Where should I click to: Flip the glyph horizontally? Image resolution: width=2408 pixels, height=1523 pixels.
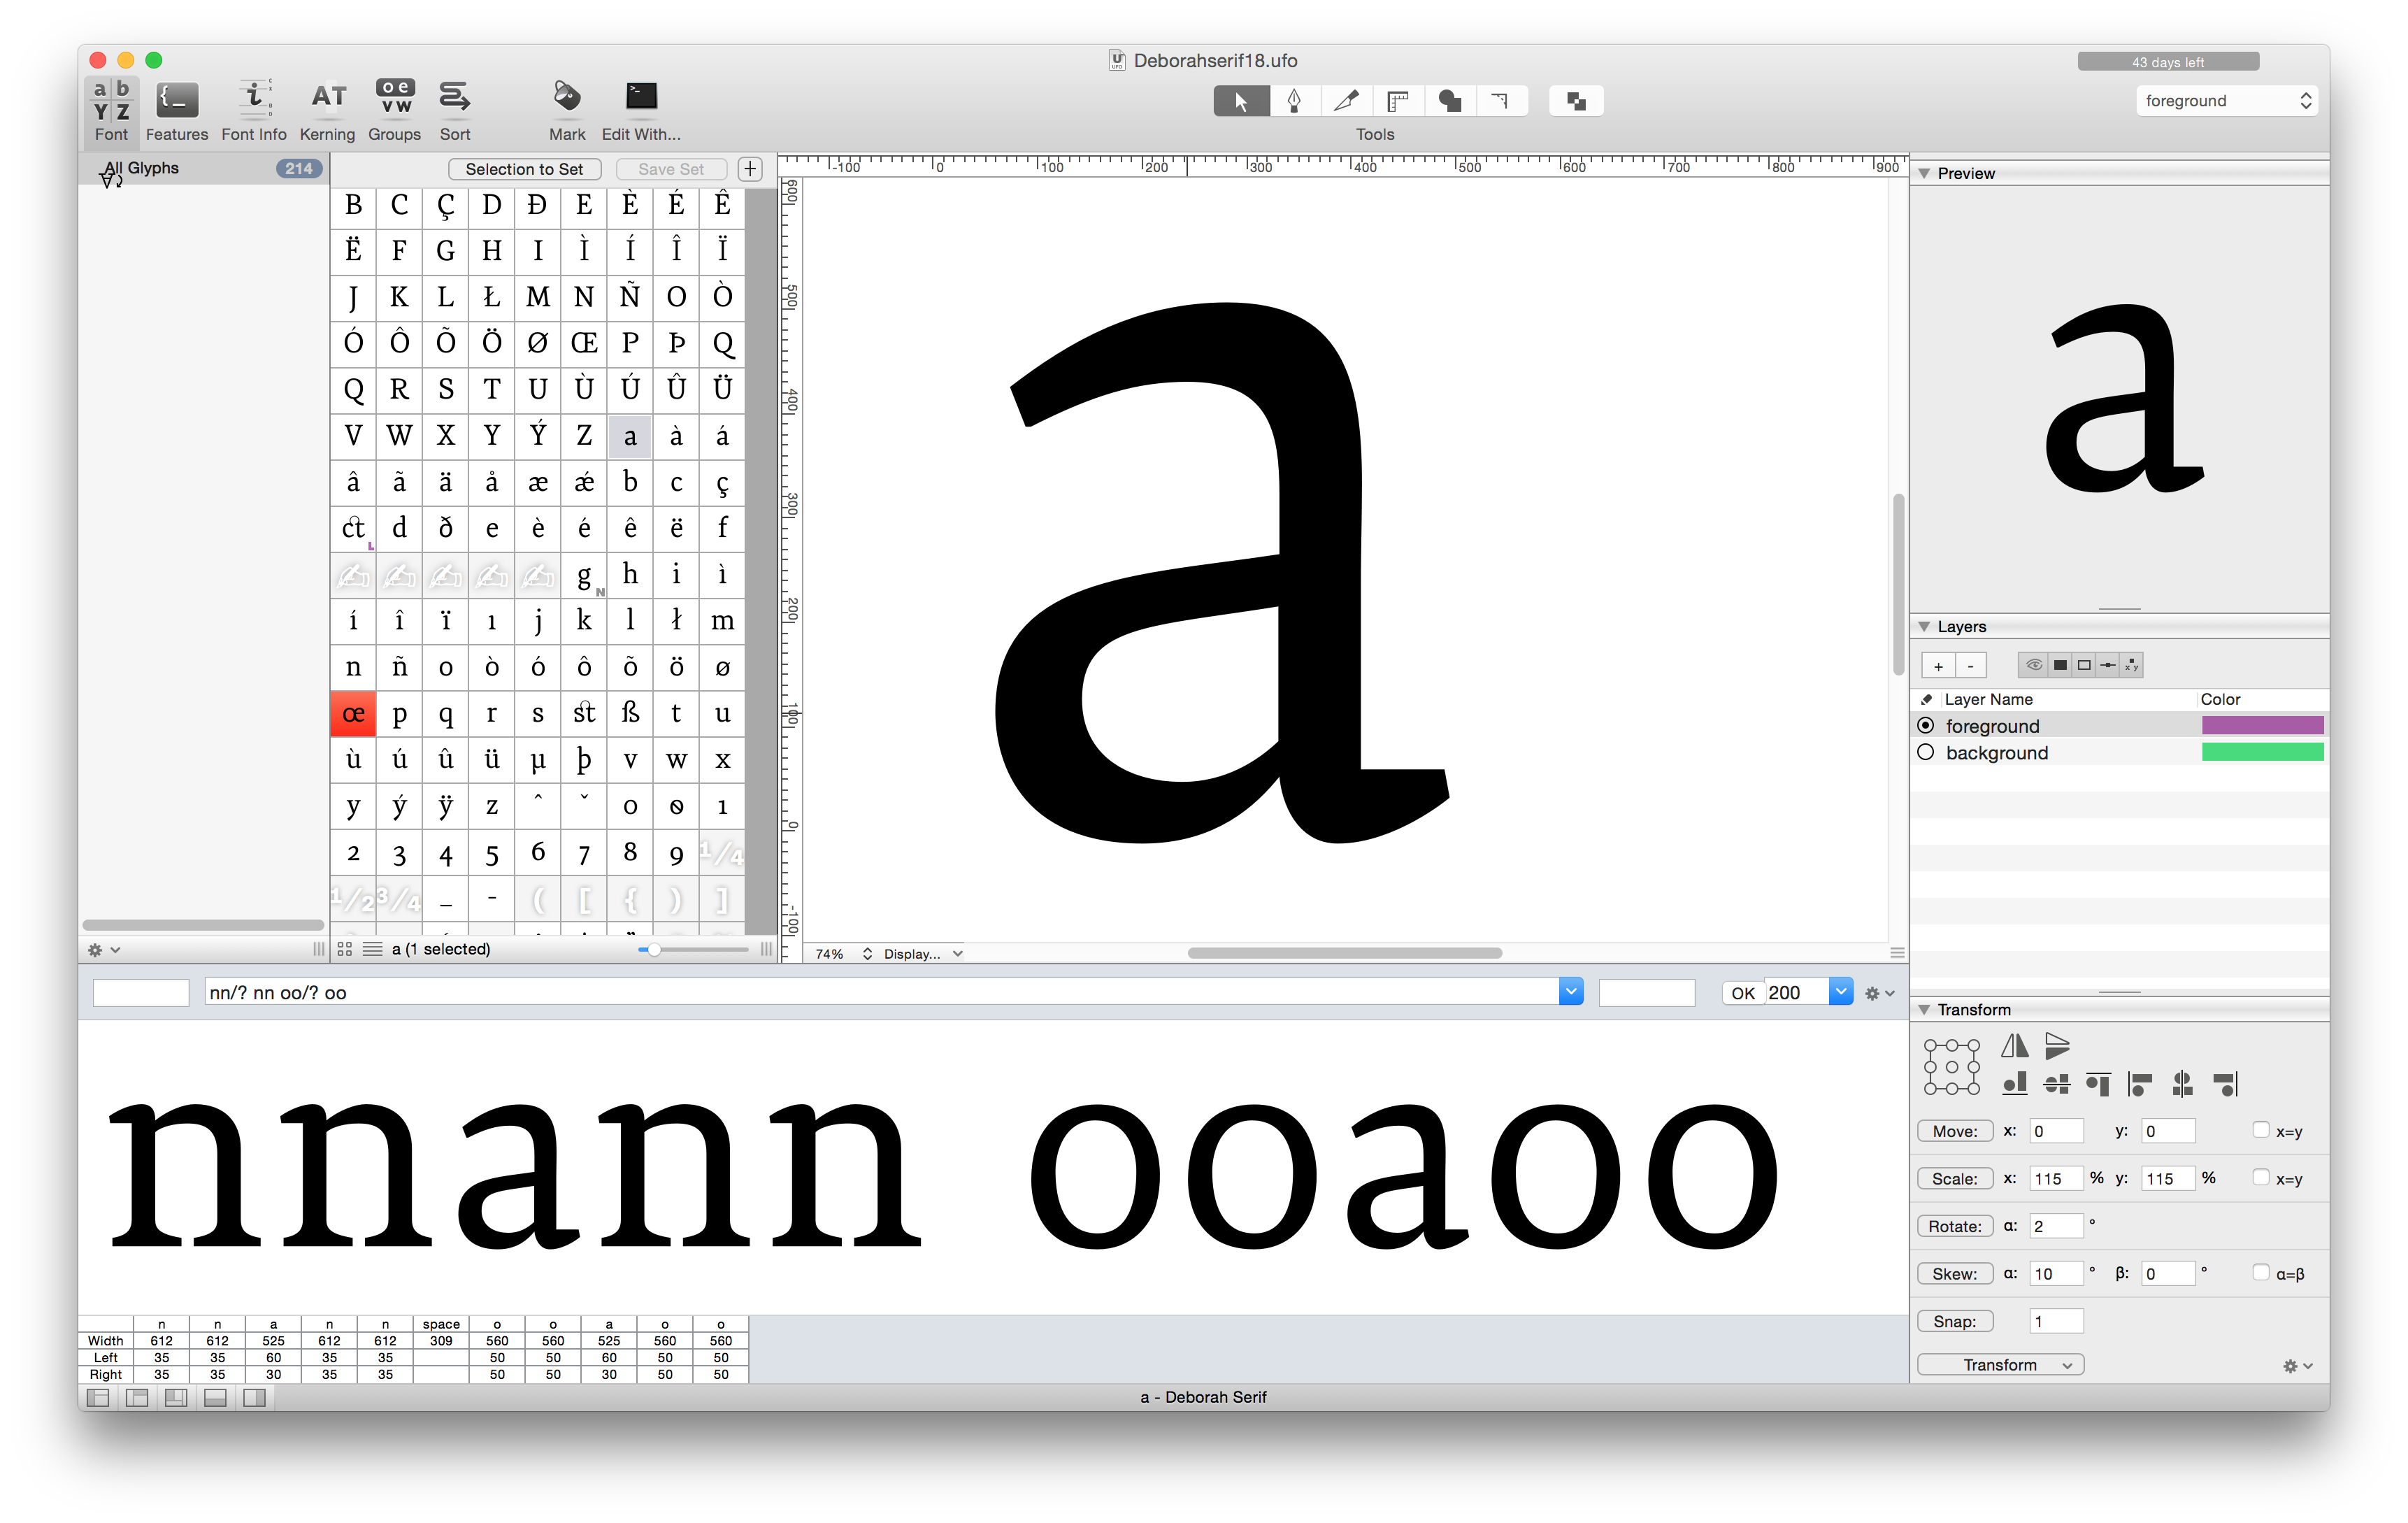(2015, 1046)
